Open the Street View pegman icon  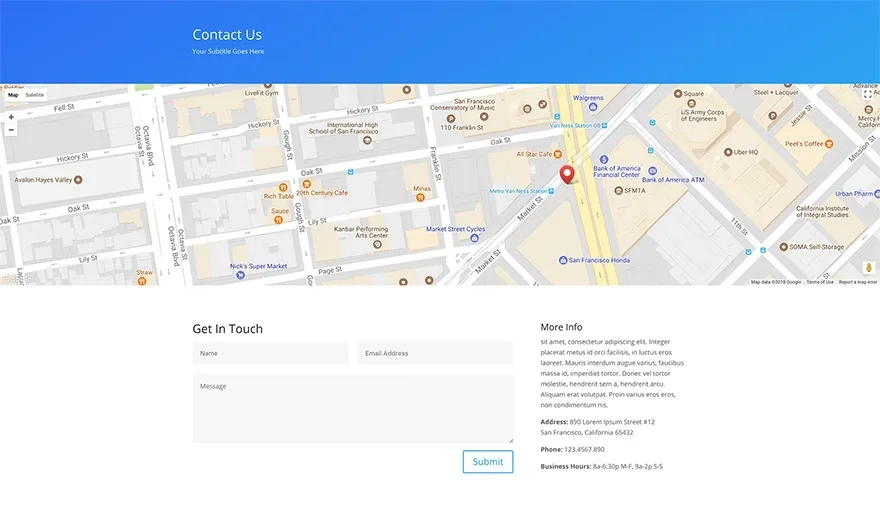click(x=869, y=268)
